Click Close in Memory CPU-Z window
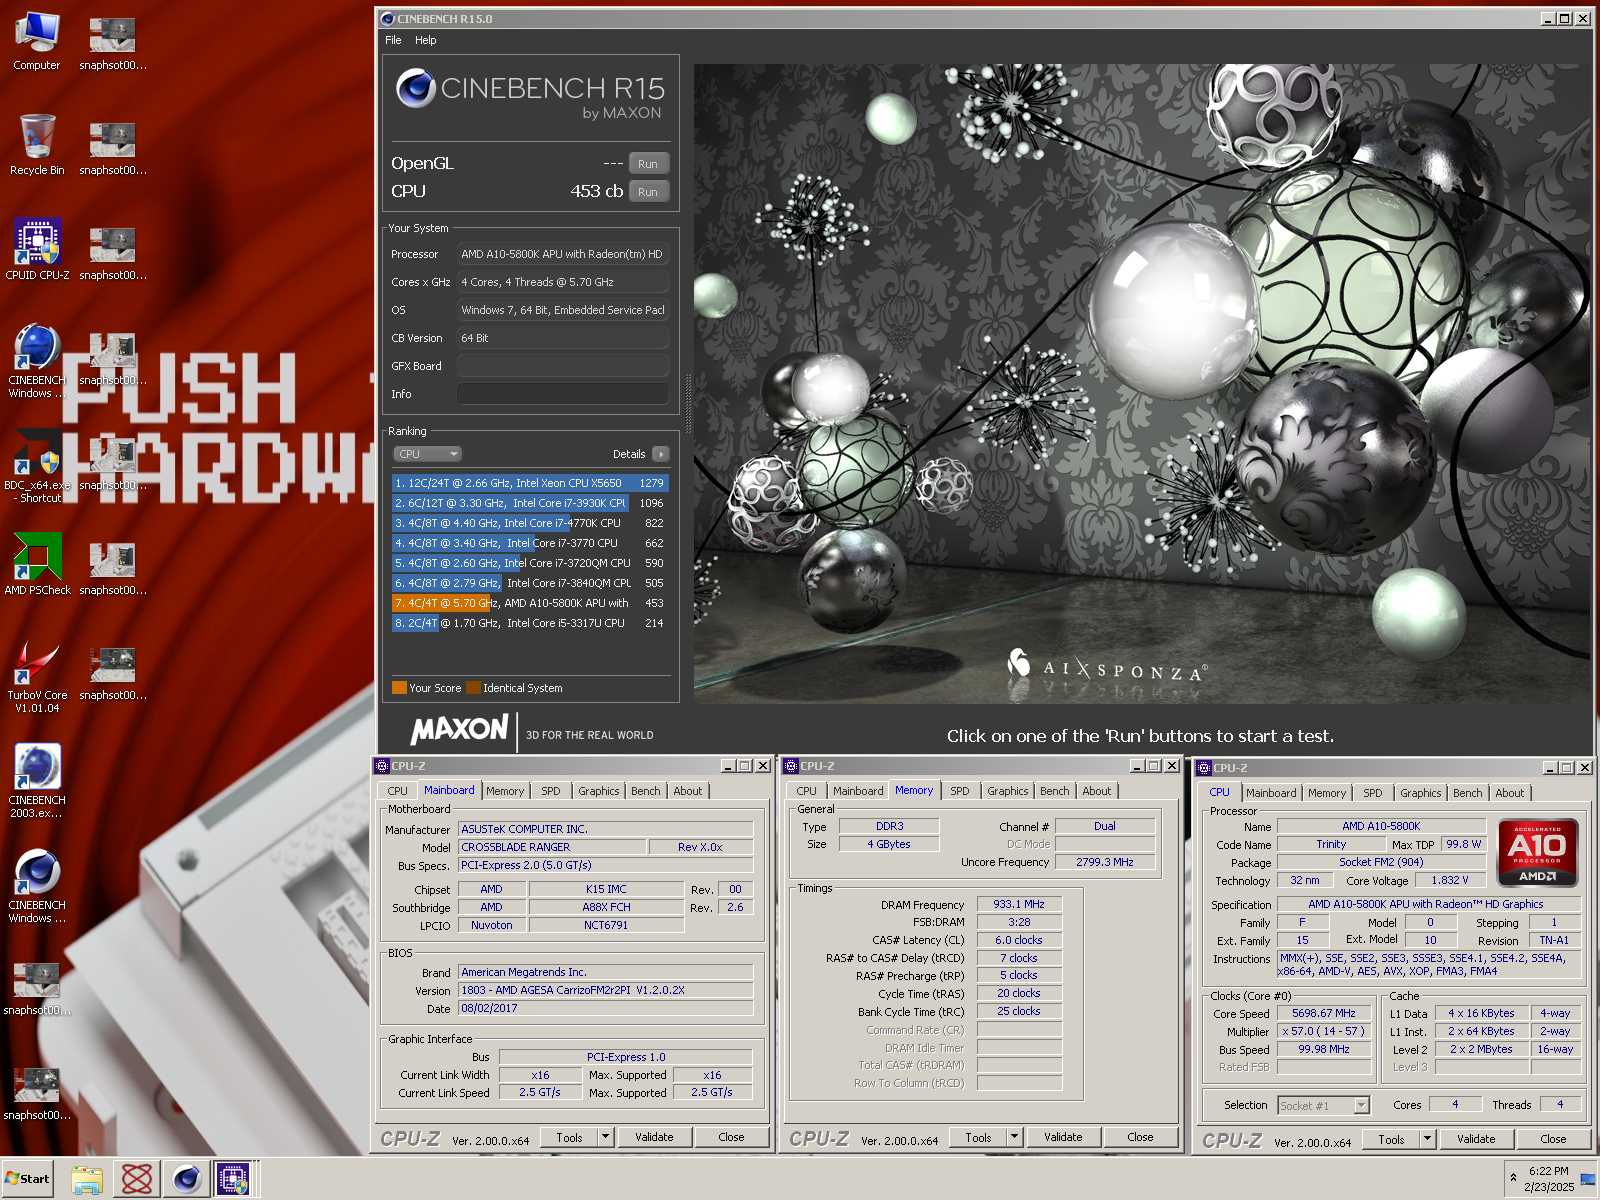The image size is (1600, 1200). pos(1140,1137)
